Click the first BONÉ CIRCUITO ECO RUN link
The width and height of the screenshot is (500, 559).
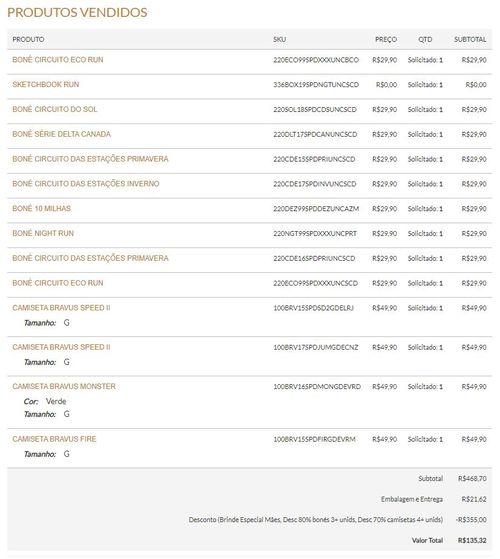click(x=58, y=60)
